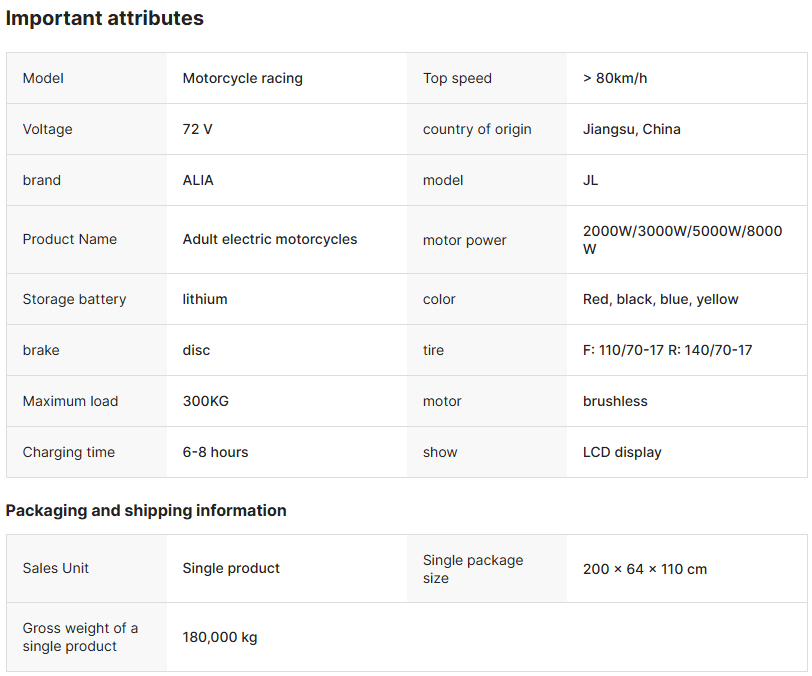812x676 pixels.
Task: Select the 'disc' brake value
Action: [196, 350]
